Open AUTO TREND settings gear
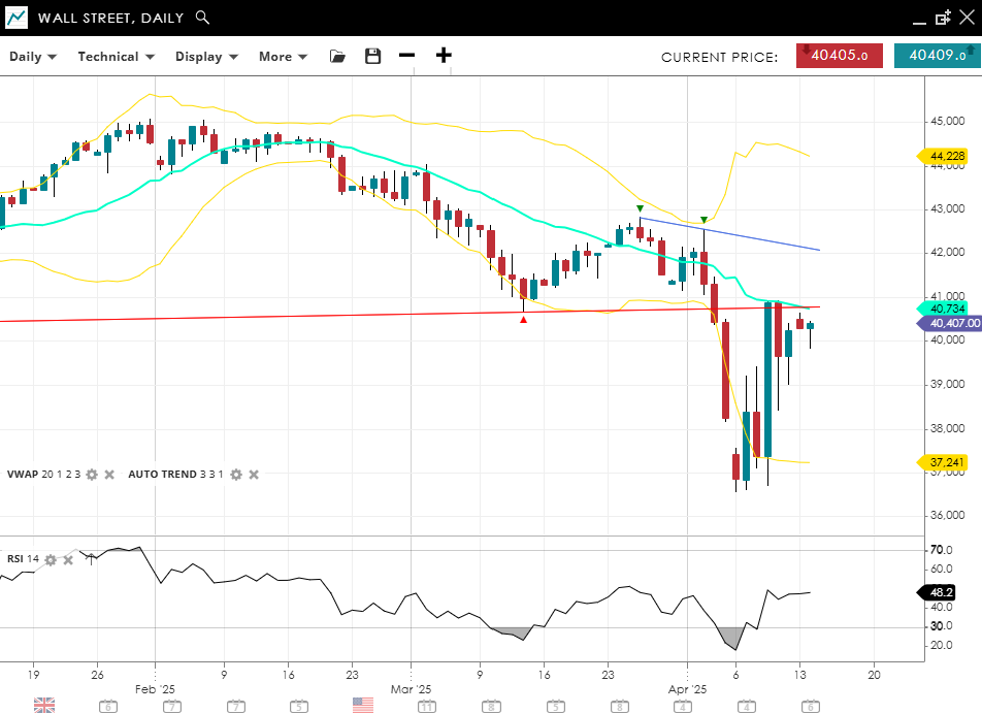982x714 pixels. 236,475
